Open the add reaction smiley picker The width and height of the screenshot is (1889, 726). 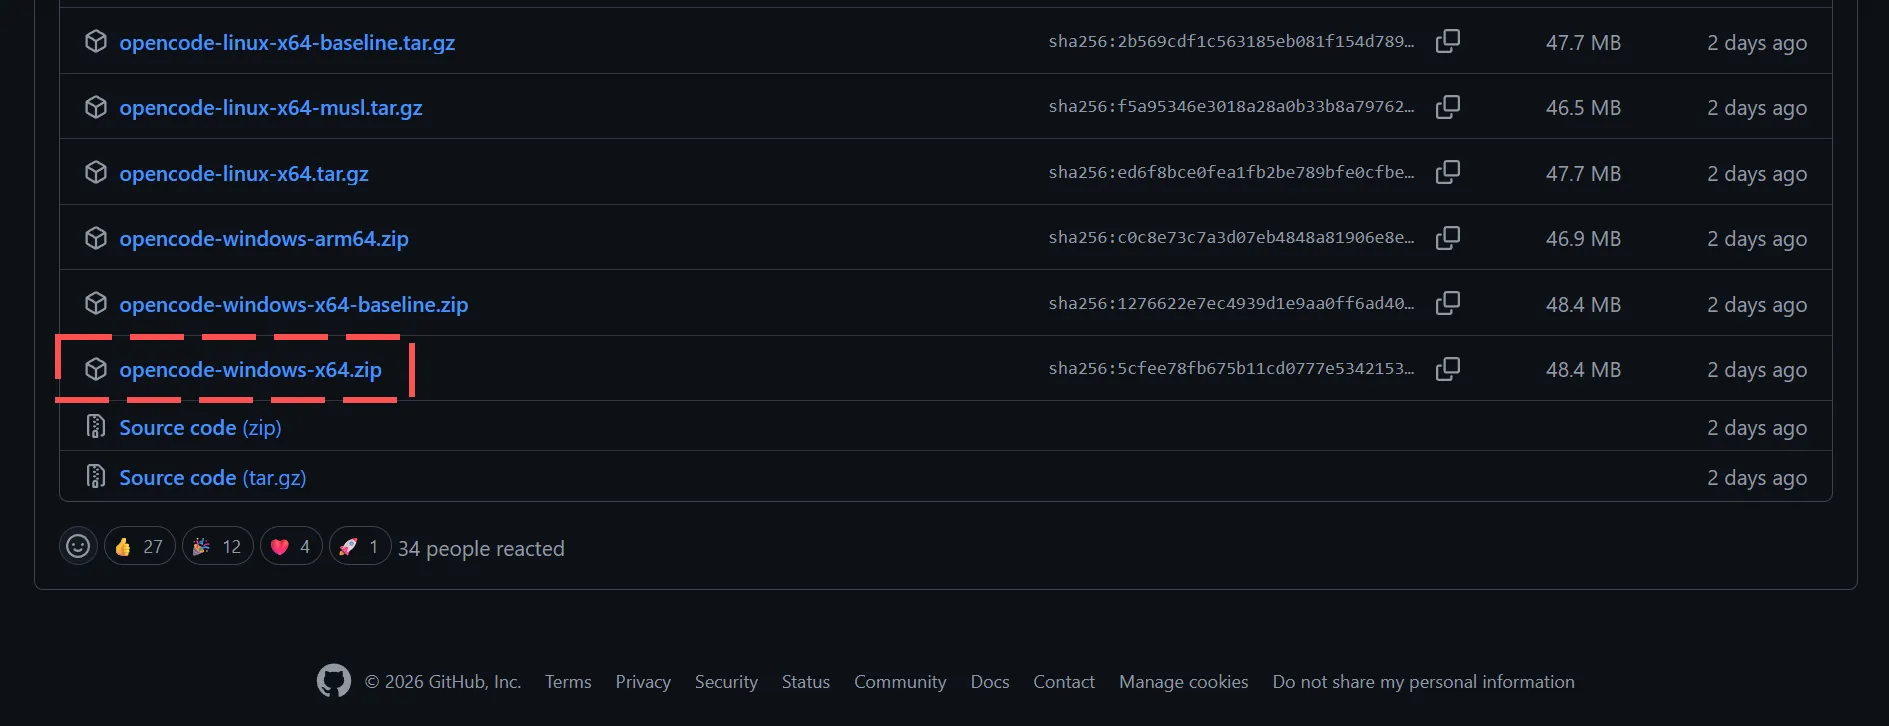[78, 546]
